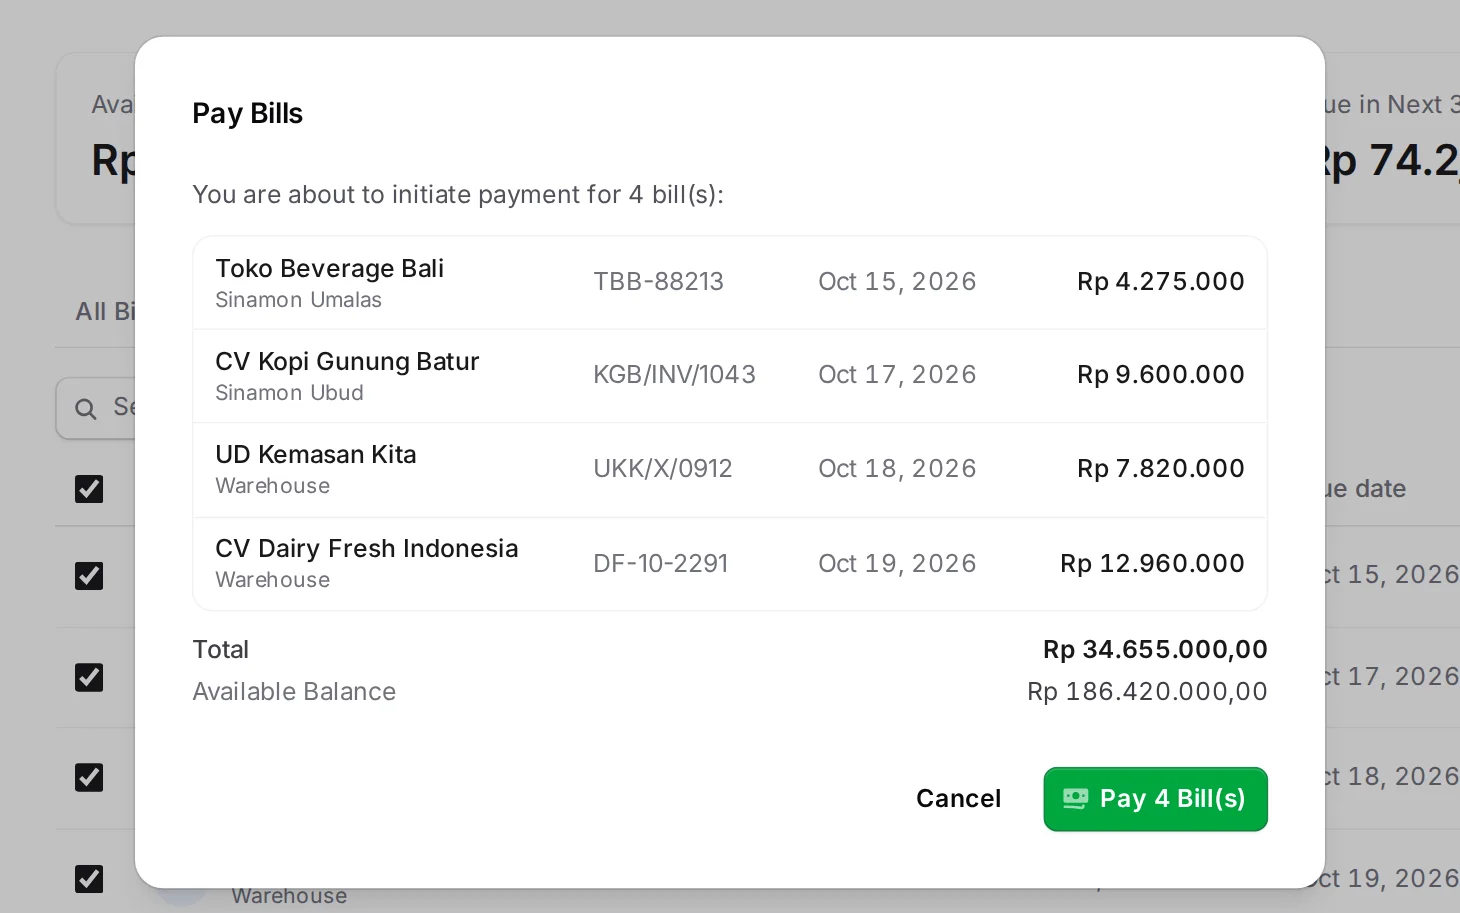Select the CV Kopi Gunung Batur vendor name
The image size is (1460, 913).
347,361
